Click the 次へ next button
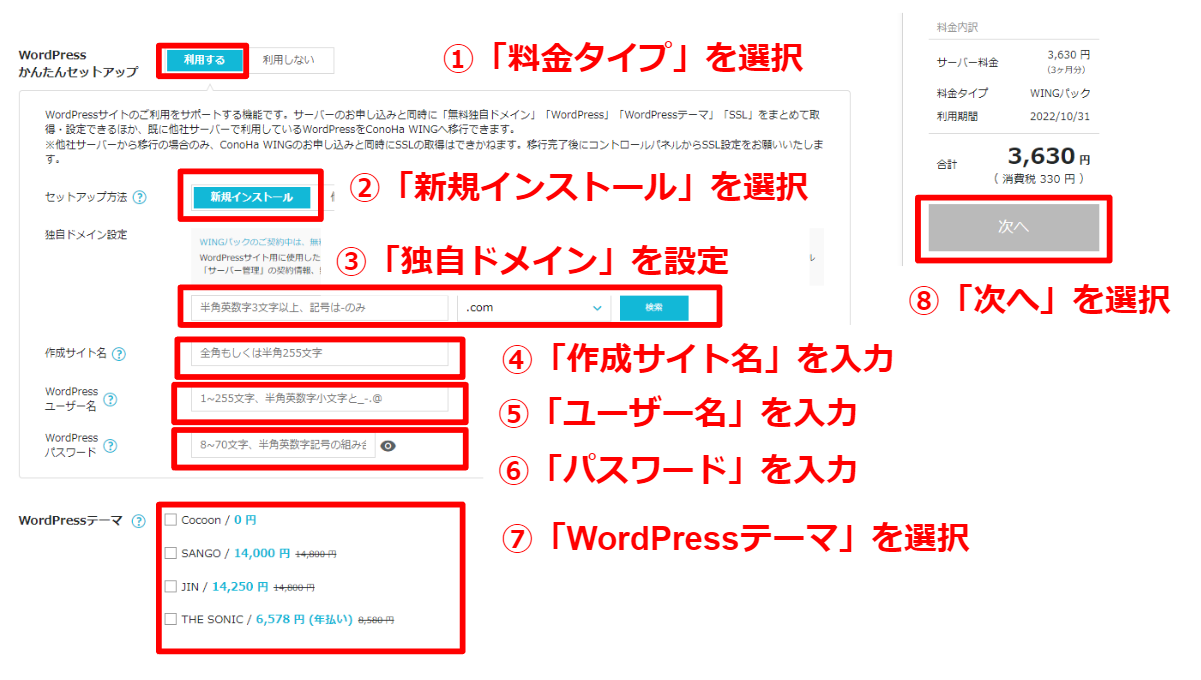Screen dimensions: 1201x680 pyautogui.click(x=1013, y=227)
